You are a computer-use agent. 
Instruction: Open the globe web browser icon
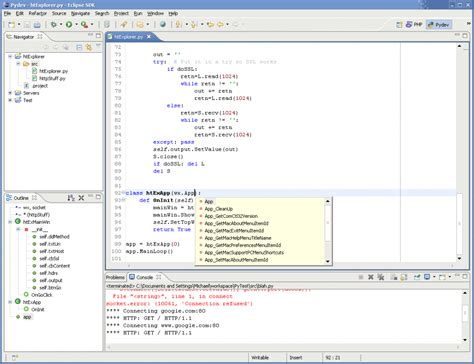pos(163,25)
